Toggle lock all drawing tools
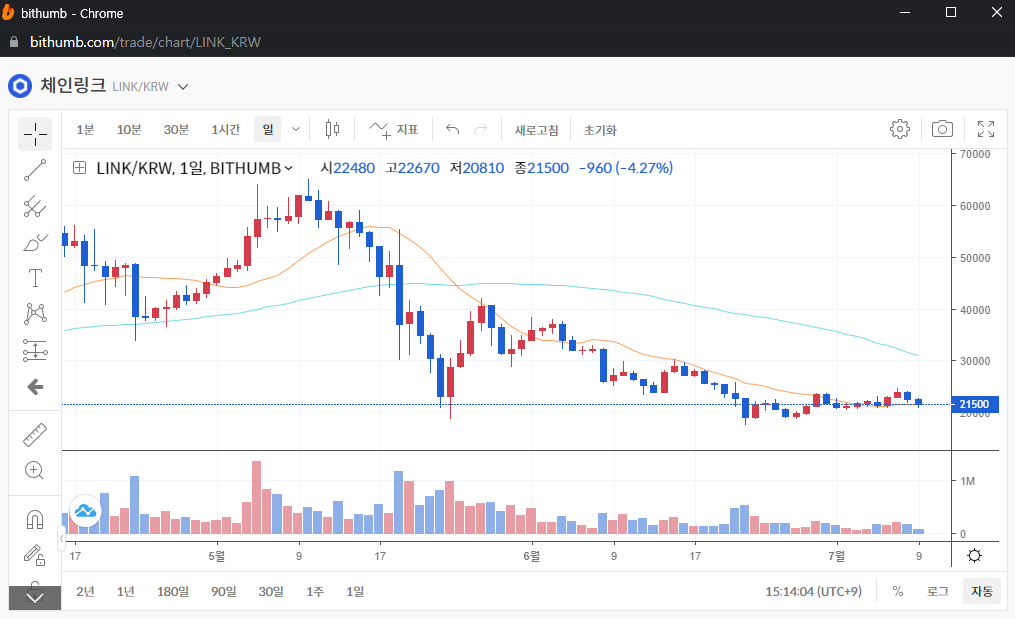 pyautogui.click(x=35, y=556)
